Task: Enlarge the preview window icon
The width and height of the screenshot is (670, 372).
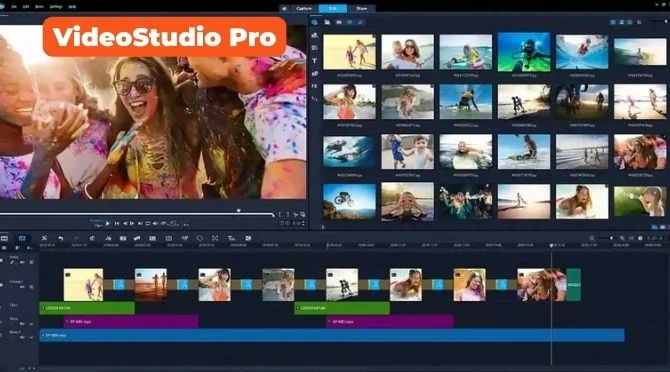Action: coord(303,215)
